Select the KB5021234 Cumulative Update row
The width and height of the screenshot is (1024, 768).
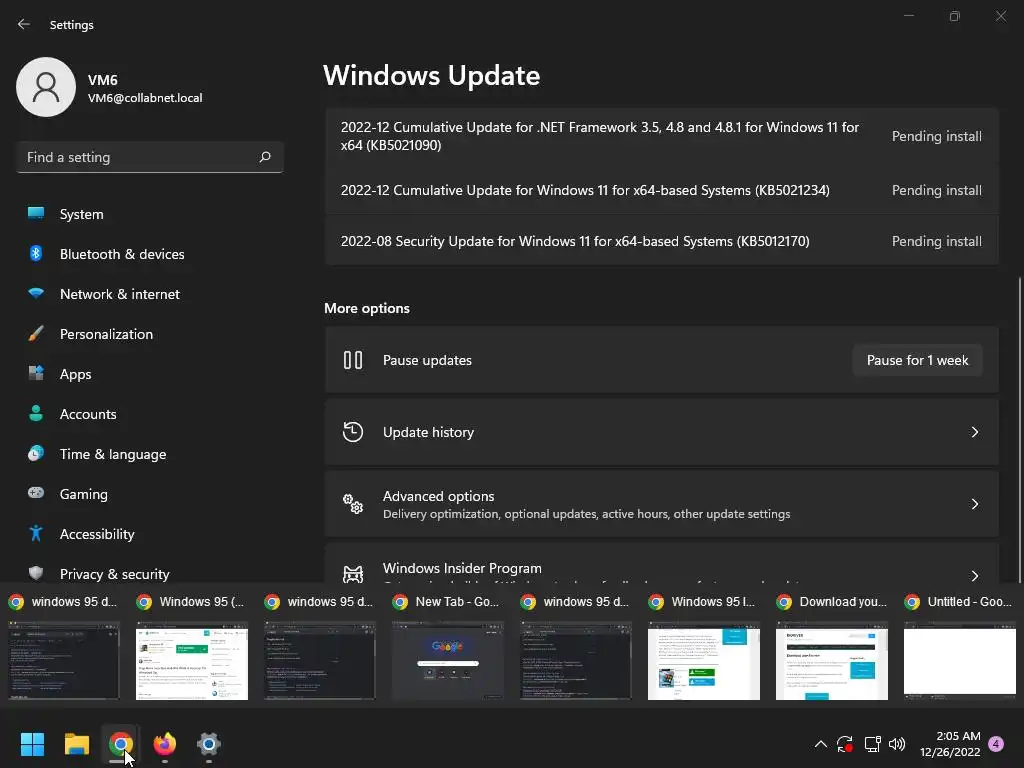pos(662,190)
